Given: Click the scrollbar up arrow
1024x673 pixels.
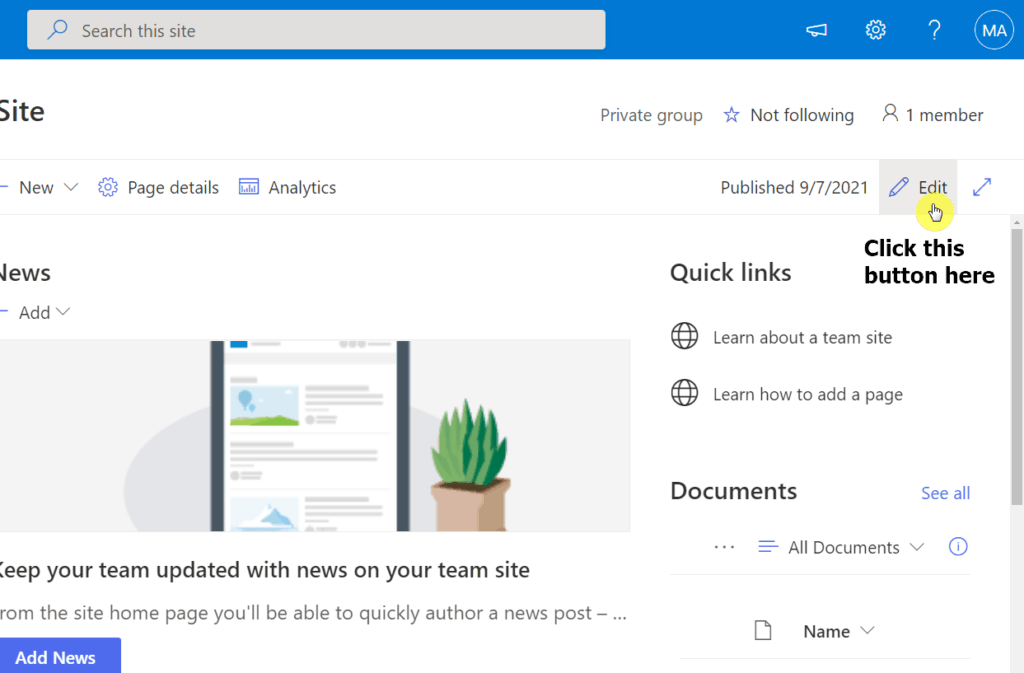Looking at the screenshot, I should (x=1017, y=222).
